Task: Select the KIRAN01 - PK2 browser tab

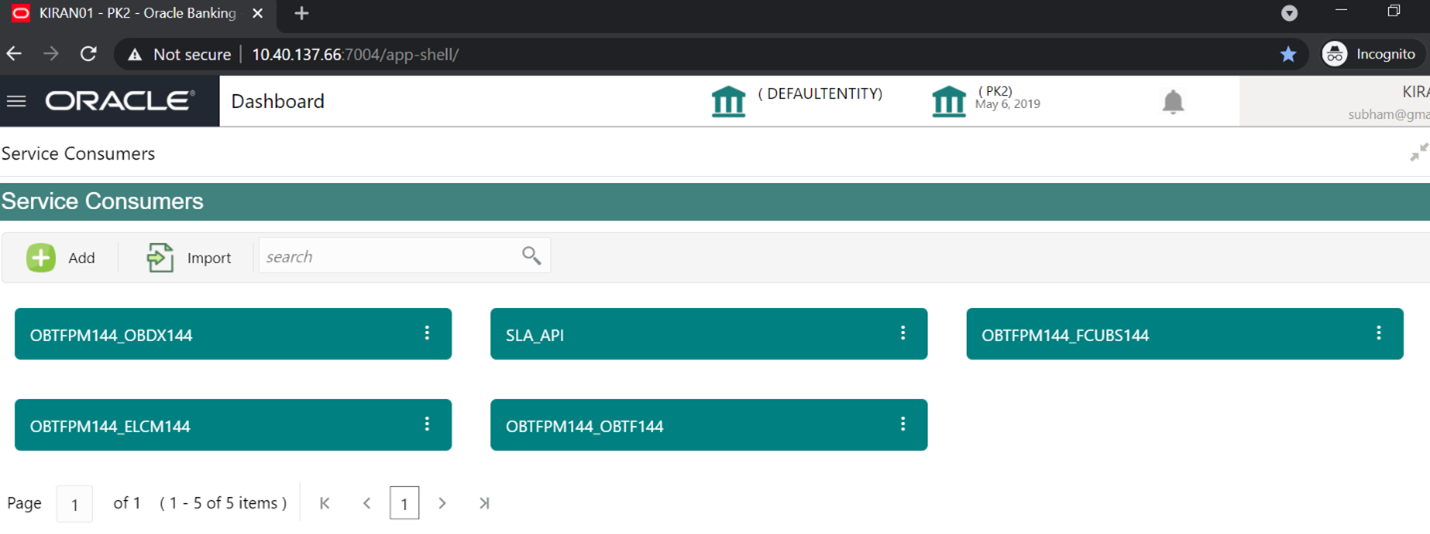Action: coord(138,14)
